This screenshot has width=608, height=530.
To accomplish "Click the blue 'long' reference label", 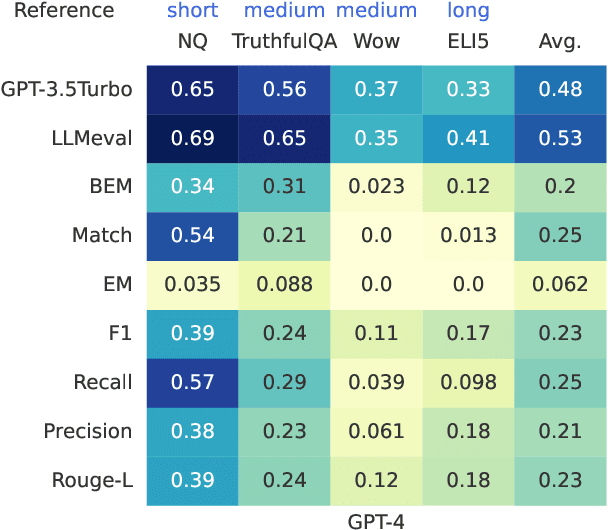I will point(468,12).
